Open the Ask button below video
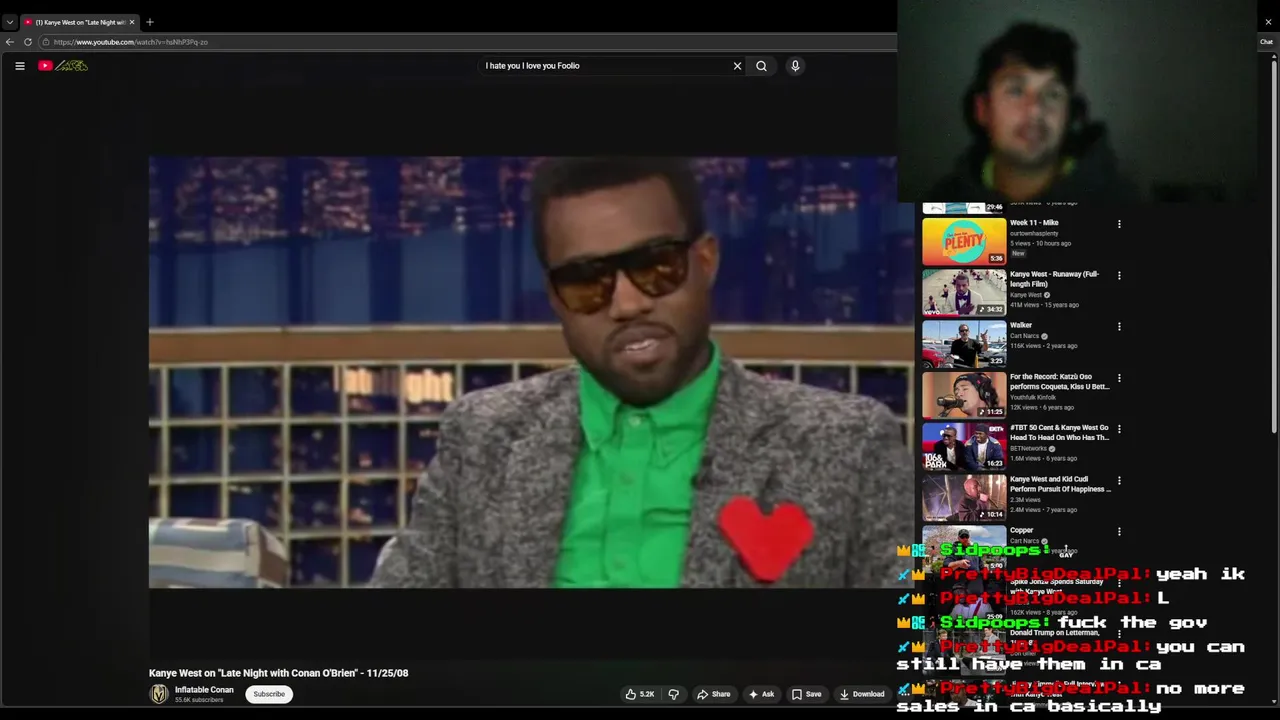The width and height of the screenshot is (1280, 720). tap(761, 694)
